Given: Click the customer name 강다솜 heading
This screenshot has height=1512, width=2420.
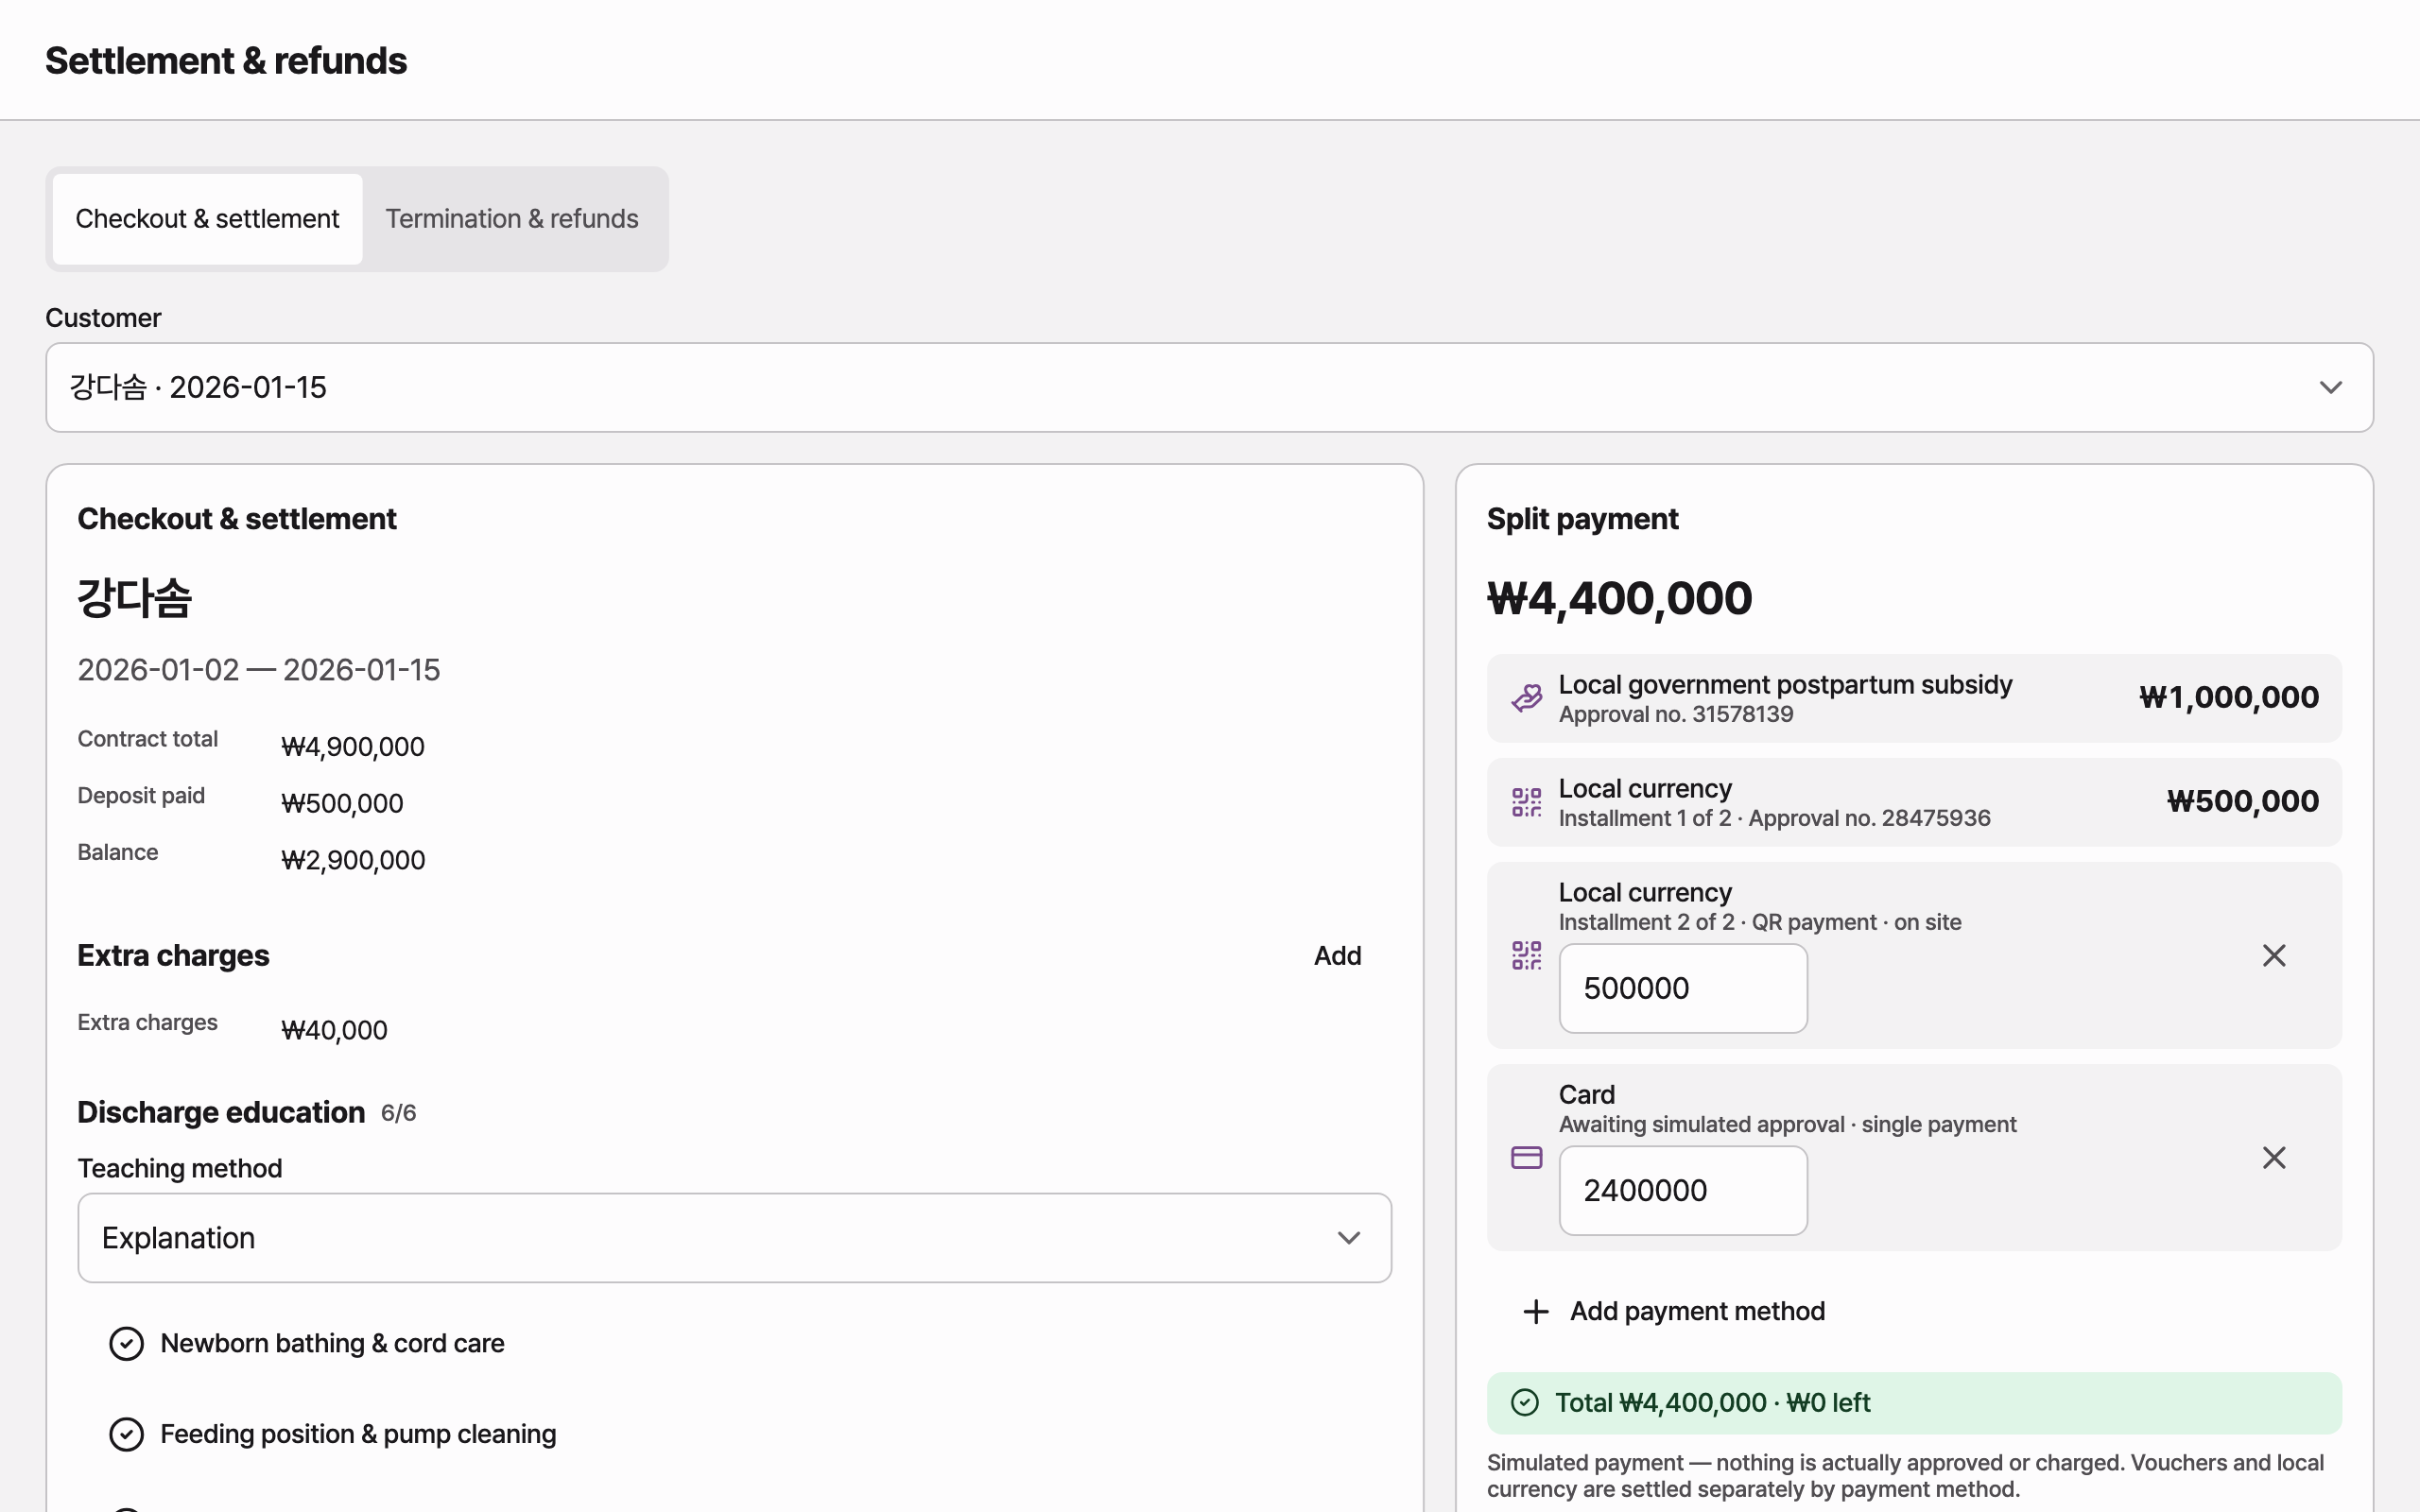Looking at the screenshot, I should 135,598.
